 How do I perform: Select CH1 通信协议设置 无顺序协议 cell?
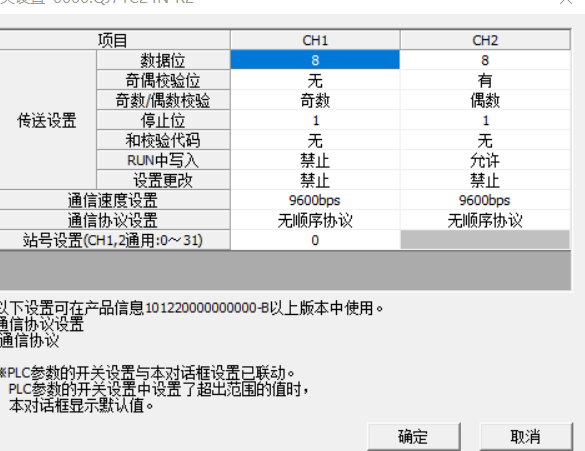tap(315, 220)
